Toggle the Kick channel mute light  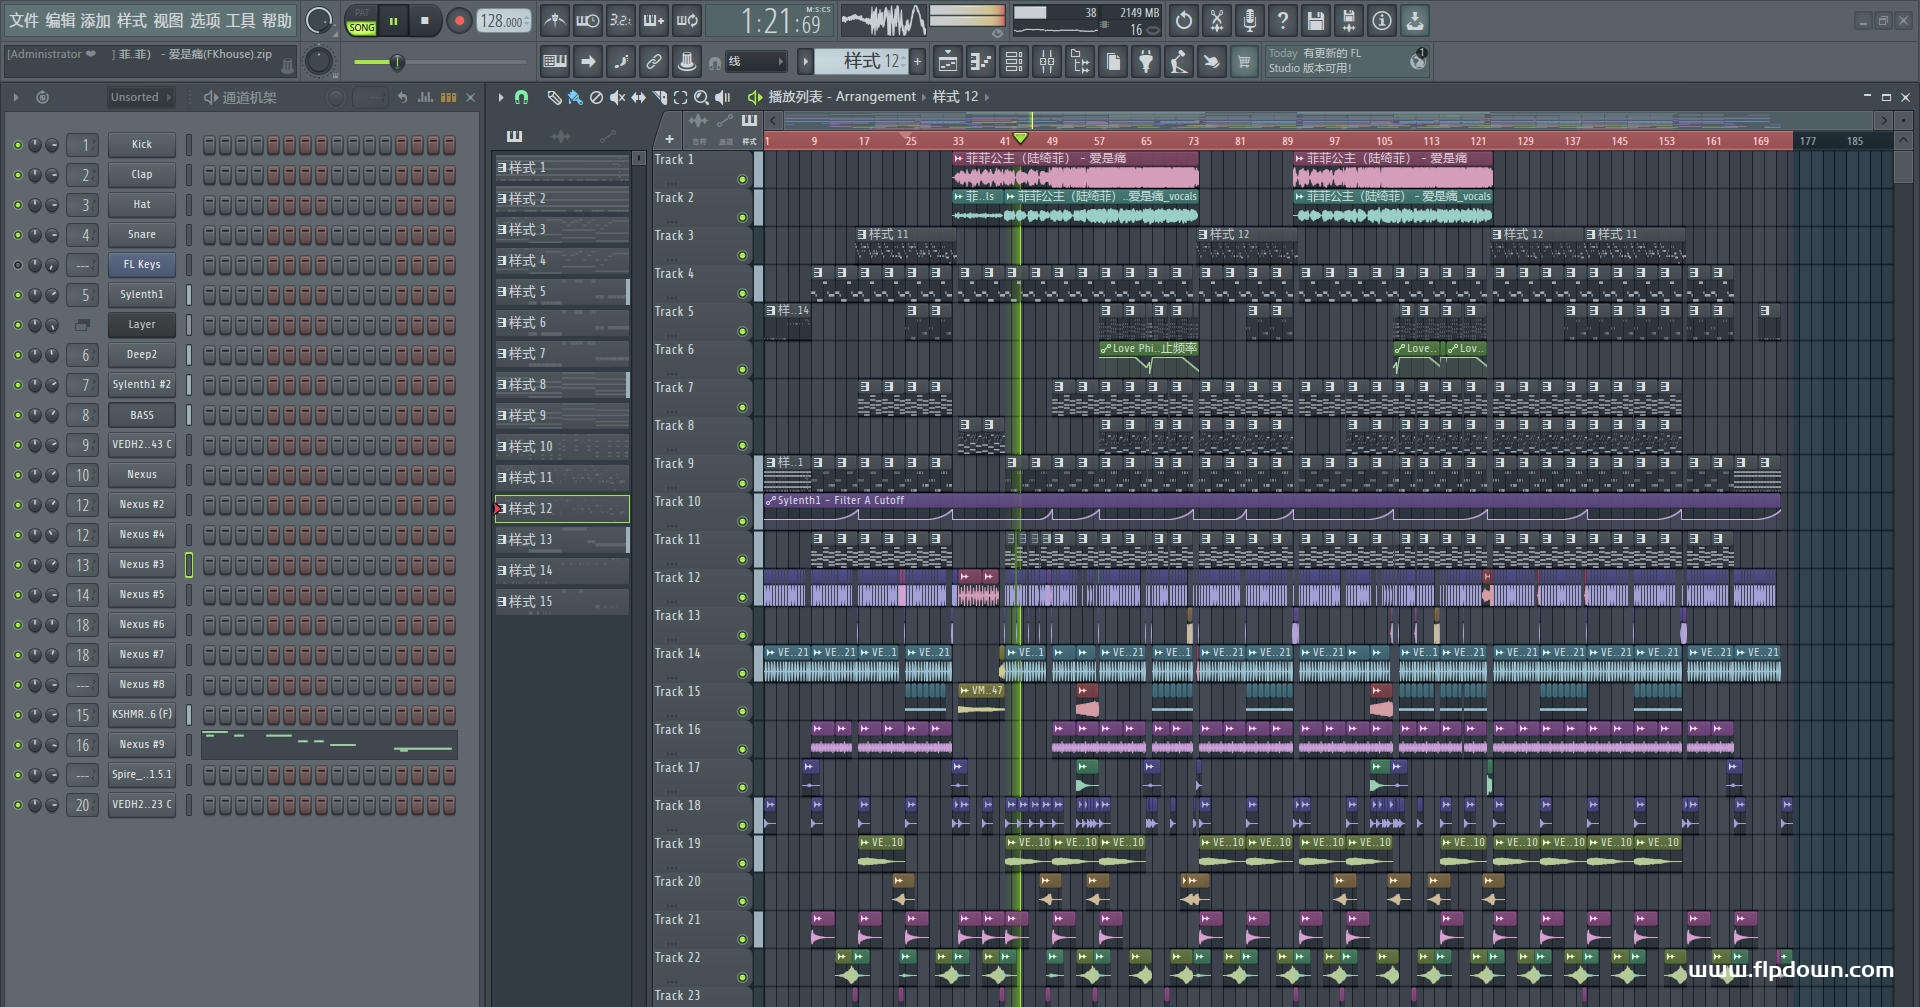17,145
